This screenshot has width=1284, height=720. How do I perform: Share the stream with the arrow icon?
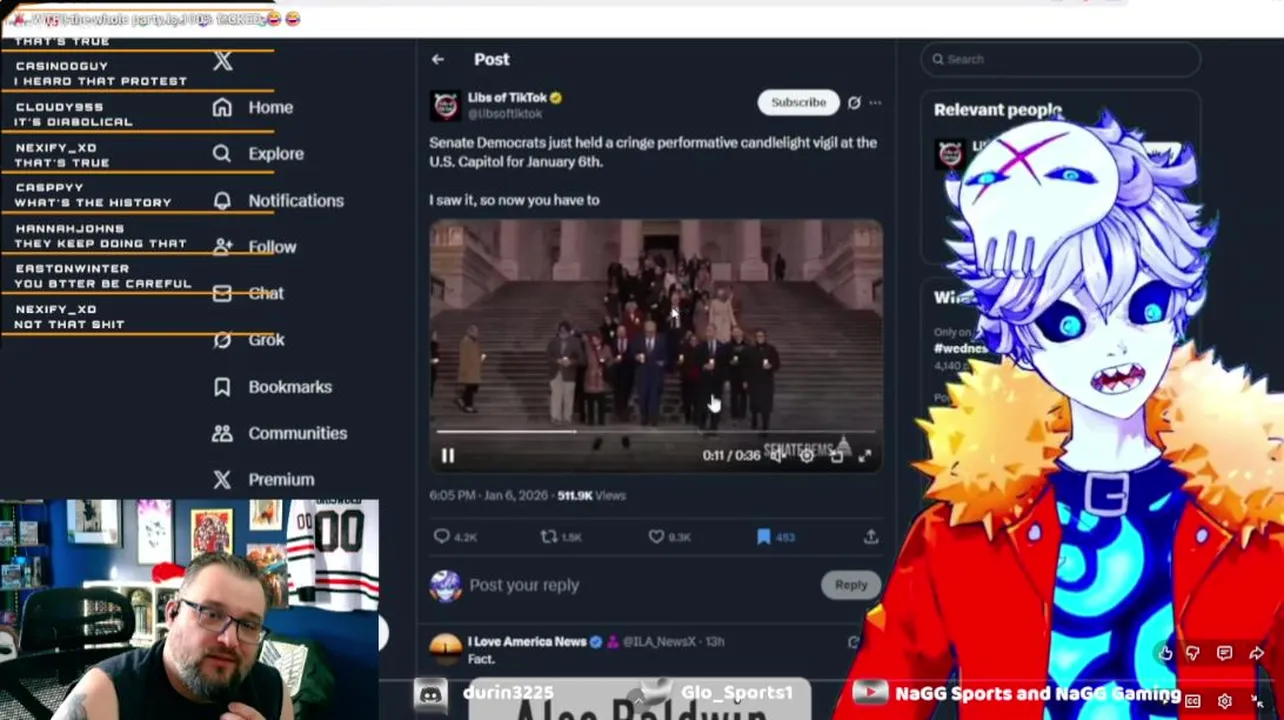pyautogui.click(x=1257, y=653)
